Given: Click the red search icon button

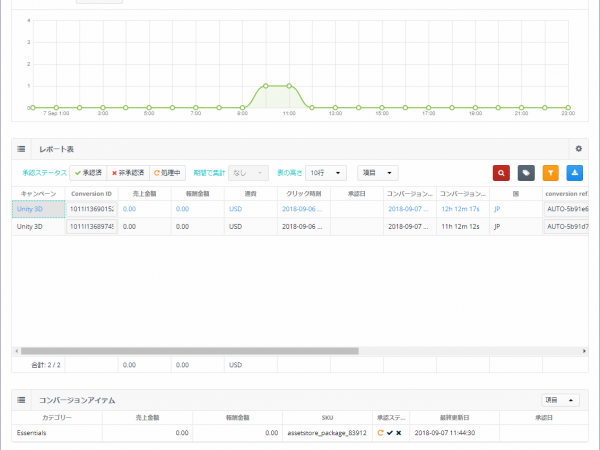Looking at the screenshot, I should click(x=501, y=173).
